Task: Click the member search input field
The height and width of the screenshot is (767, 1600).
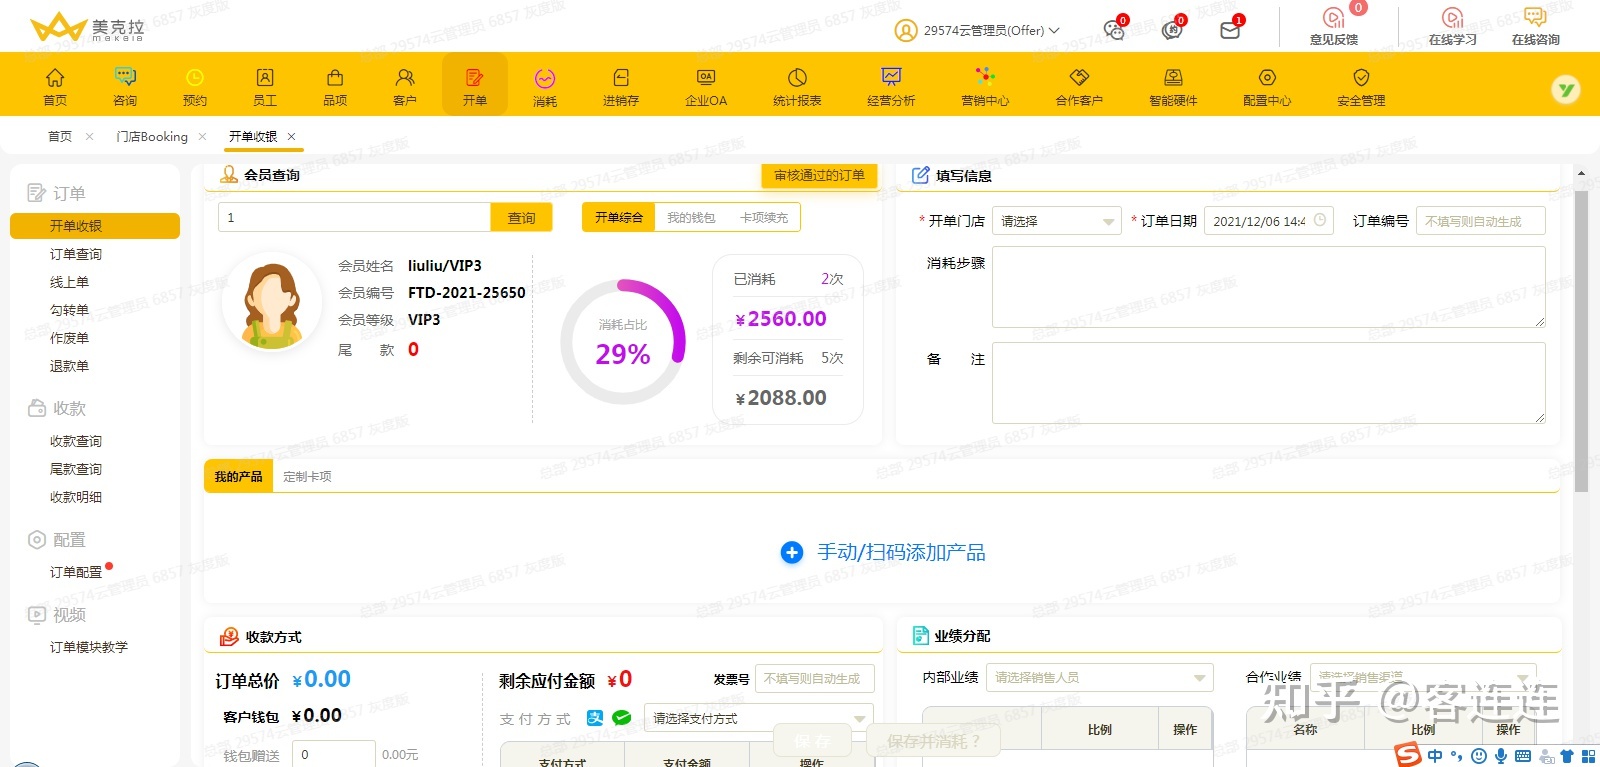Action: (355, 217)
